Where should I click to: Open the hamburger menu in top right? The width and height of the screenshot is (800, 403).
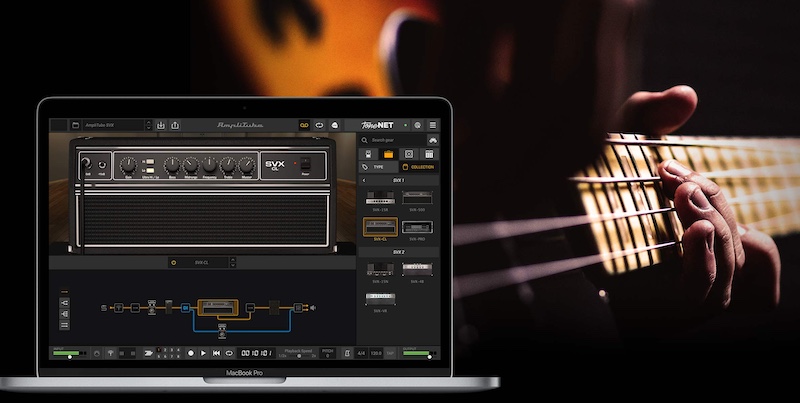[433, 125]
